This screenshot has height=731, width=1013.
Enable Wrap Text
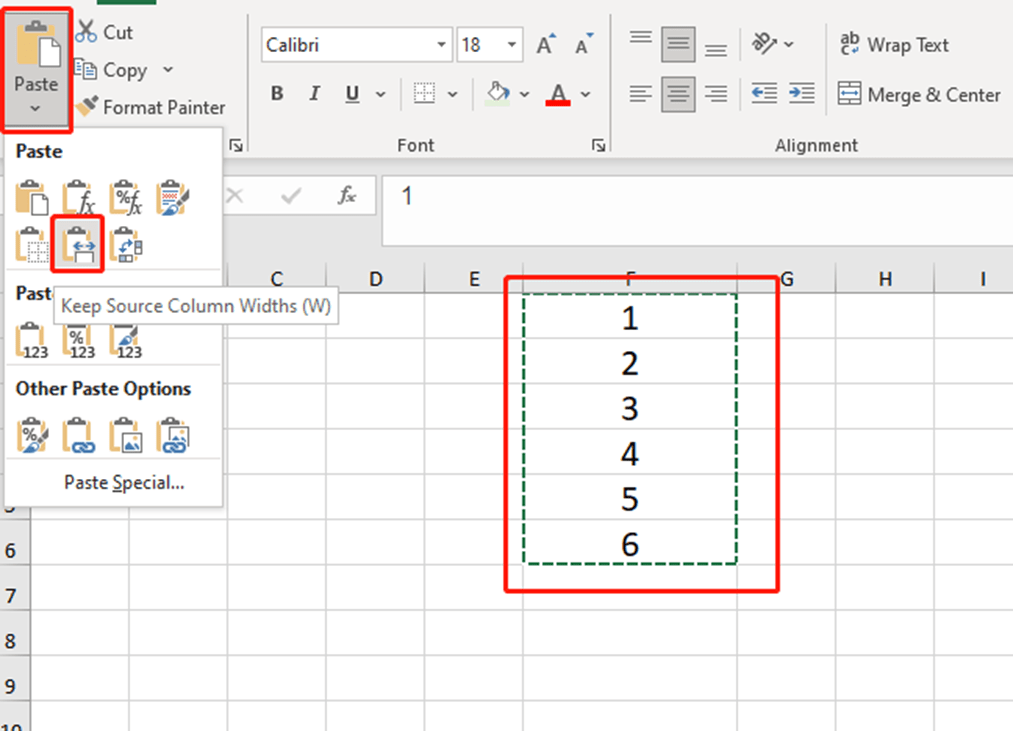click(893, 44)
